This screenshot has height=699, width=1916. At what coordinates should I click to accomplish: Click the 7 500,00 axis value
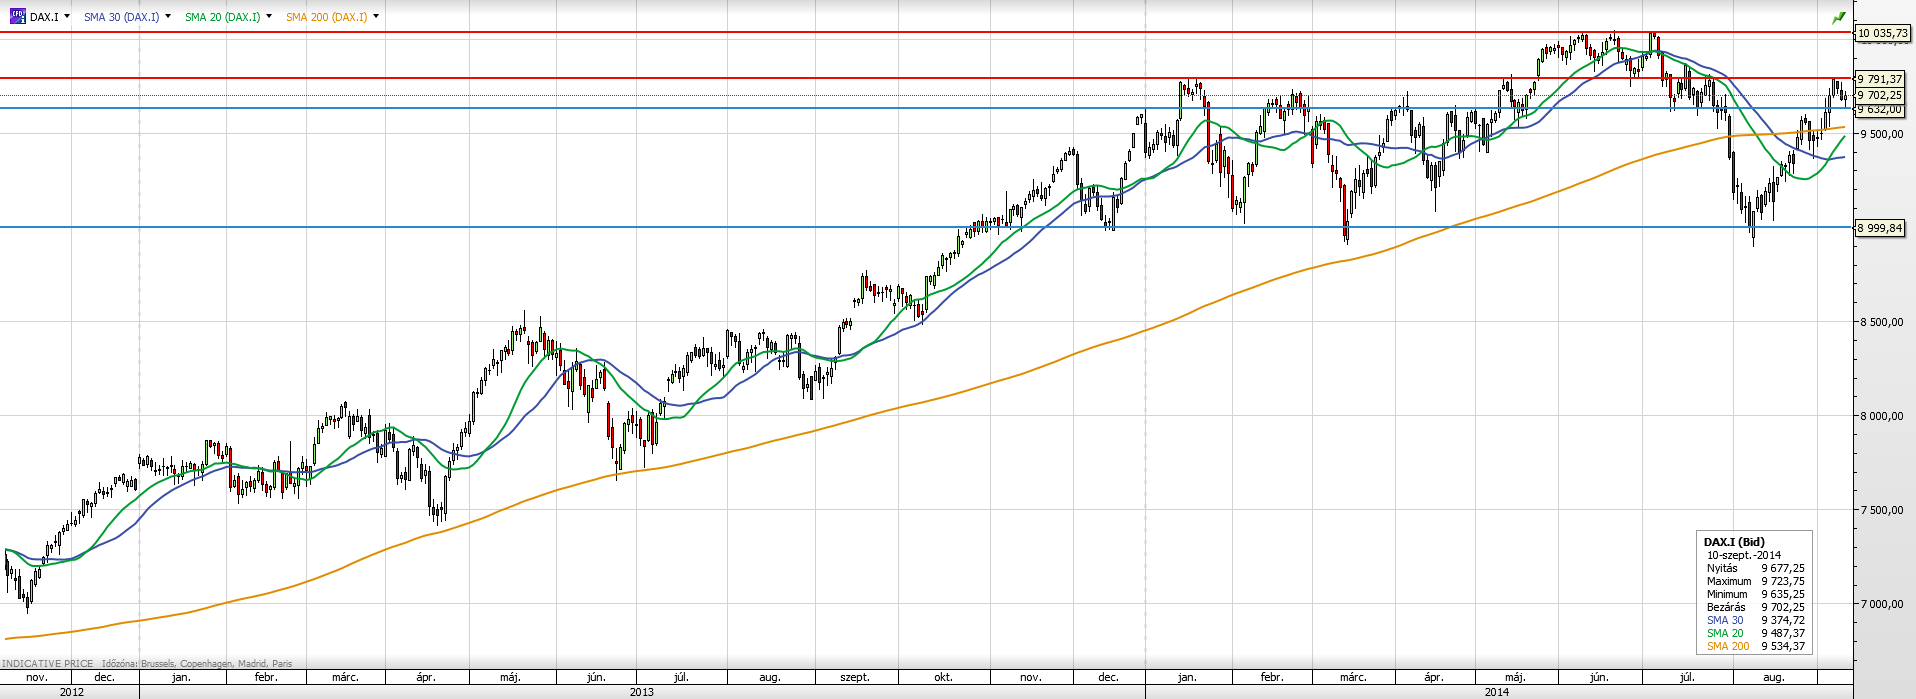tap(1881, 510)
